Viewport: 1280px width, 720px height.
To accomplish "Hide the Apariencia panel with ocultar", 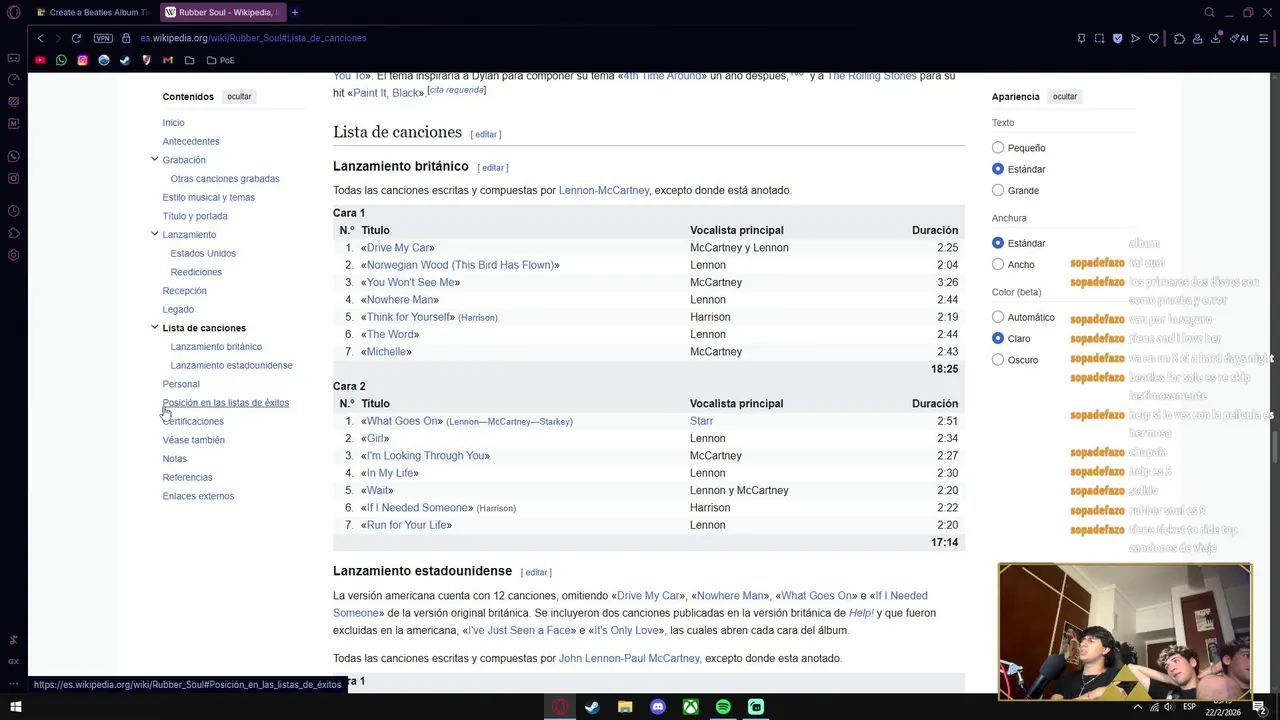I will pyautogui.click(x=1065, y=97).
